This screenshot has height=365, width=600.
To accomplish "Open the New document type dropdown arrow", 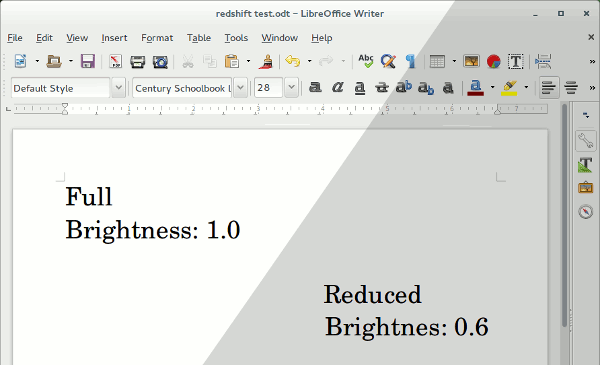I will pos(37,61).
